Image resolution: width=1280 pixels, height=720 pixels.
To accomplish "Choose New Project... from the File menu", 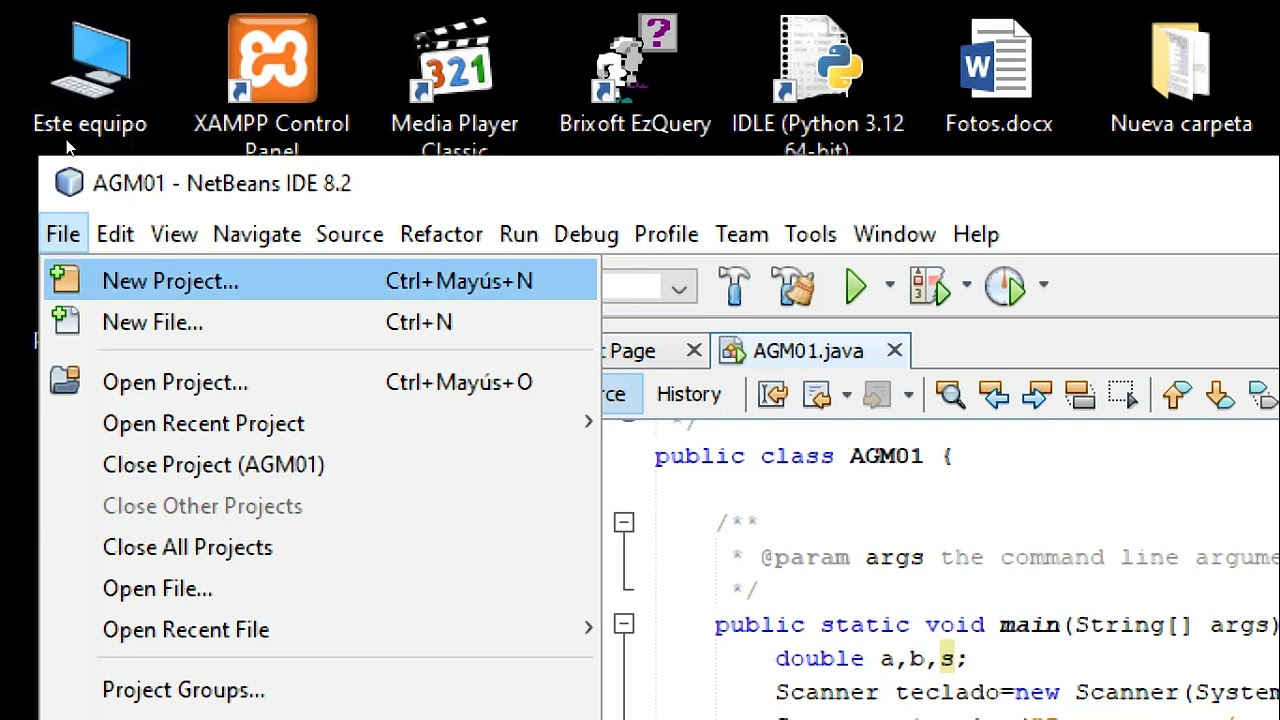I will (x=320, y=281).
